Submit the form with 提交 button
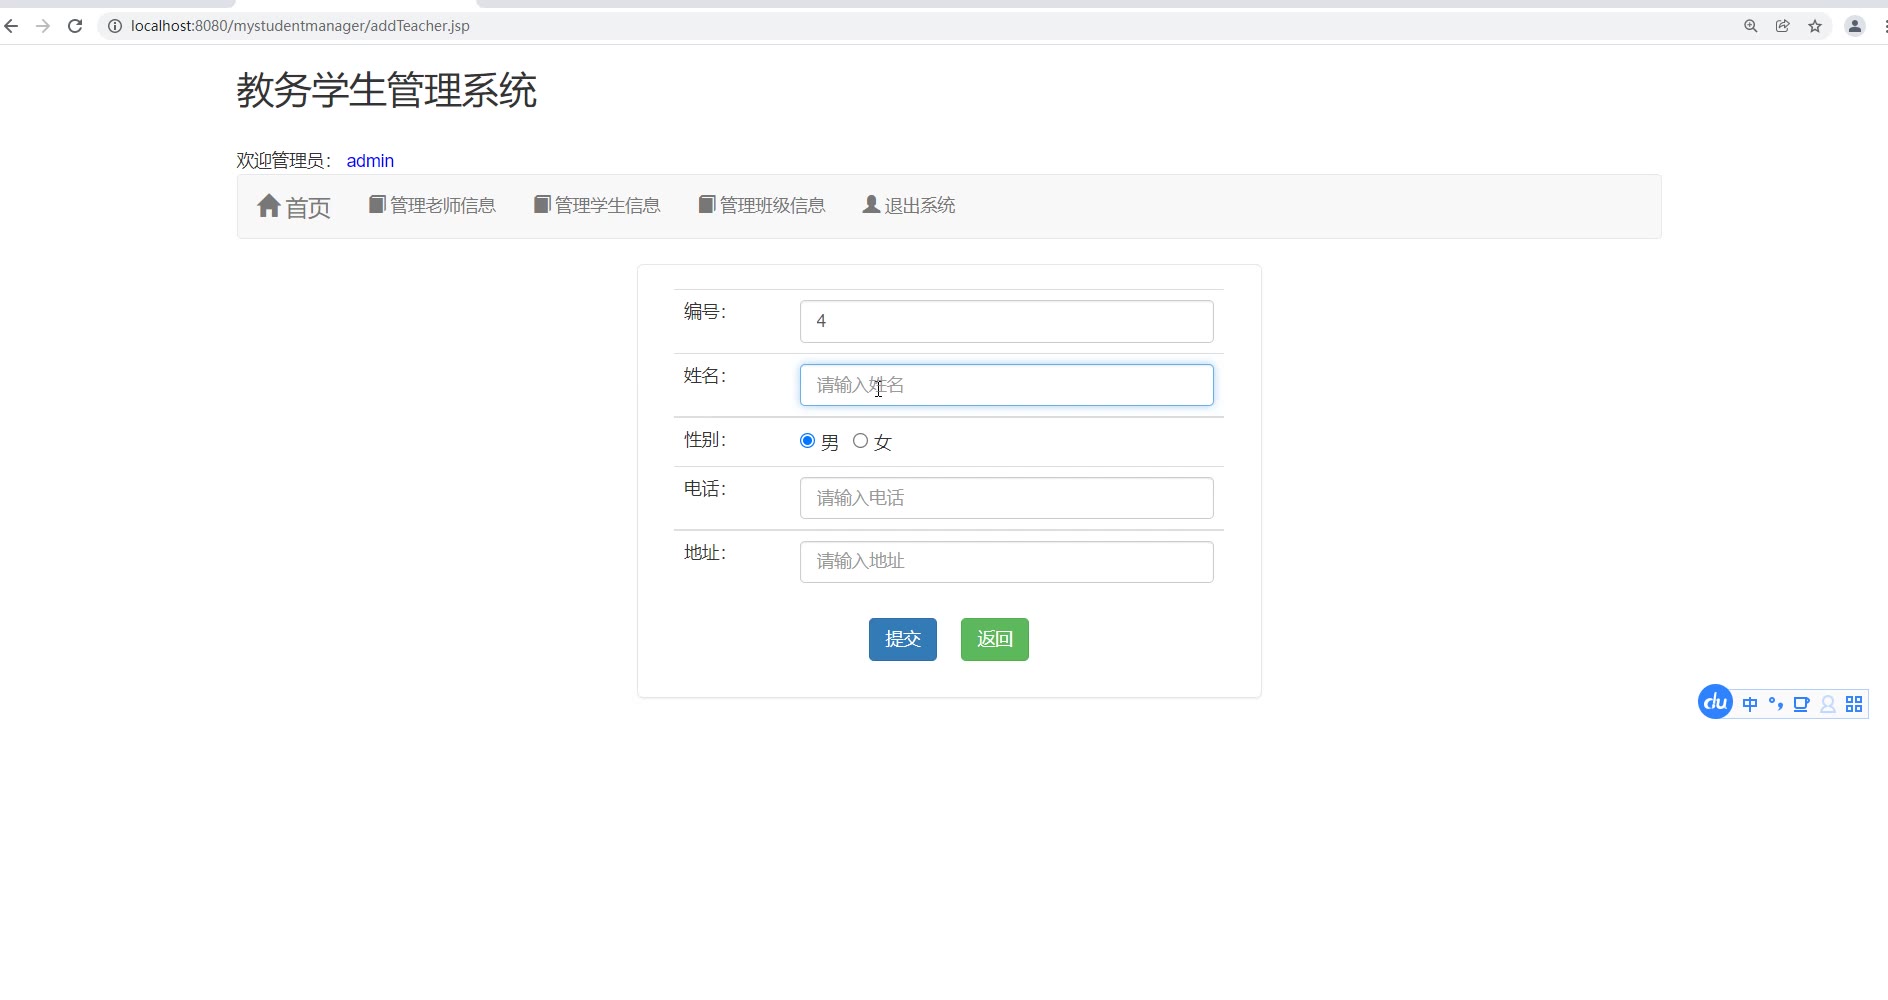 [x=903, y=640]
